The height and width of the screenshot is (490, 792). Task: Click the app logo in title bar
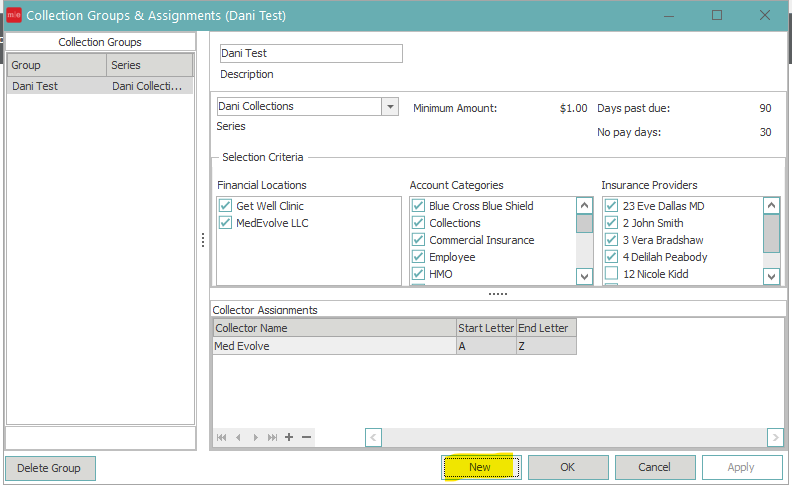(14, 15)
